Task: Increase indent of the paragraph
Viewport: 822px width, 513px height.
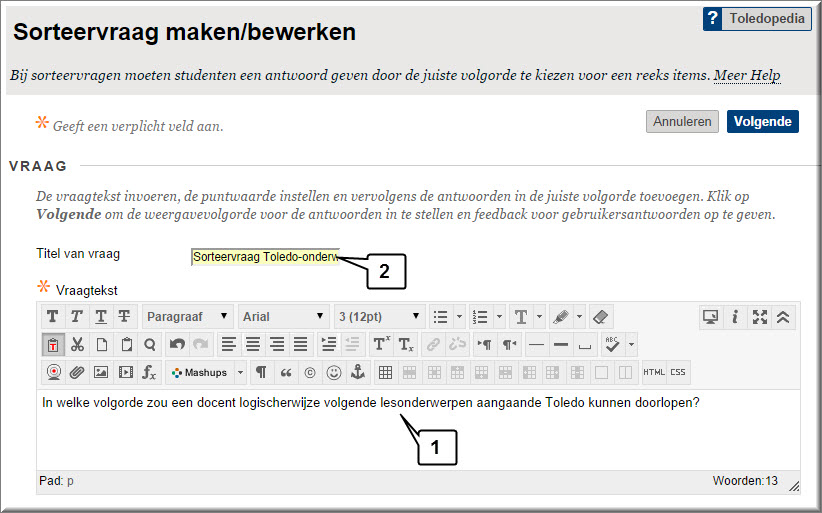Action: [x=329, y=345]
